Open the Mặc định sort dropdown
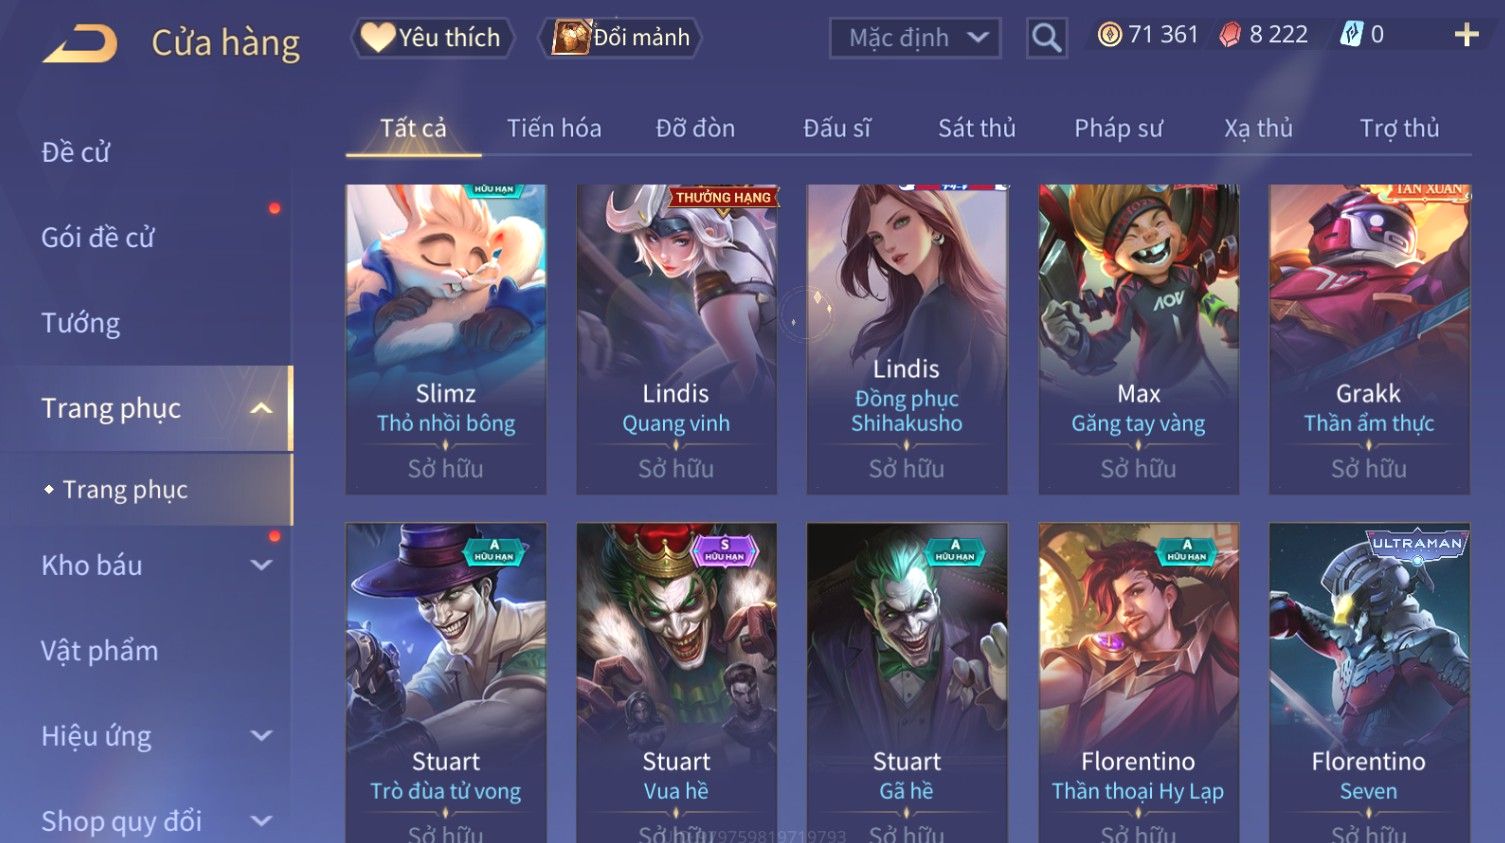Image resolution: width=1505 pixels, height=843 pixels. pos(915,38)
